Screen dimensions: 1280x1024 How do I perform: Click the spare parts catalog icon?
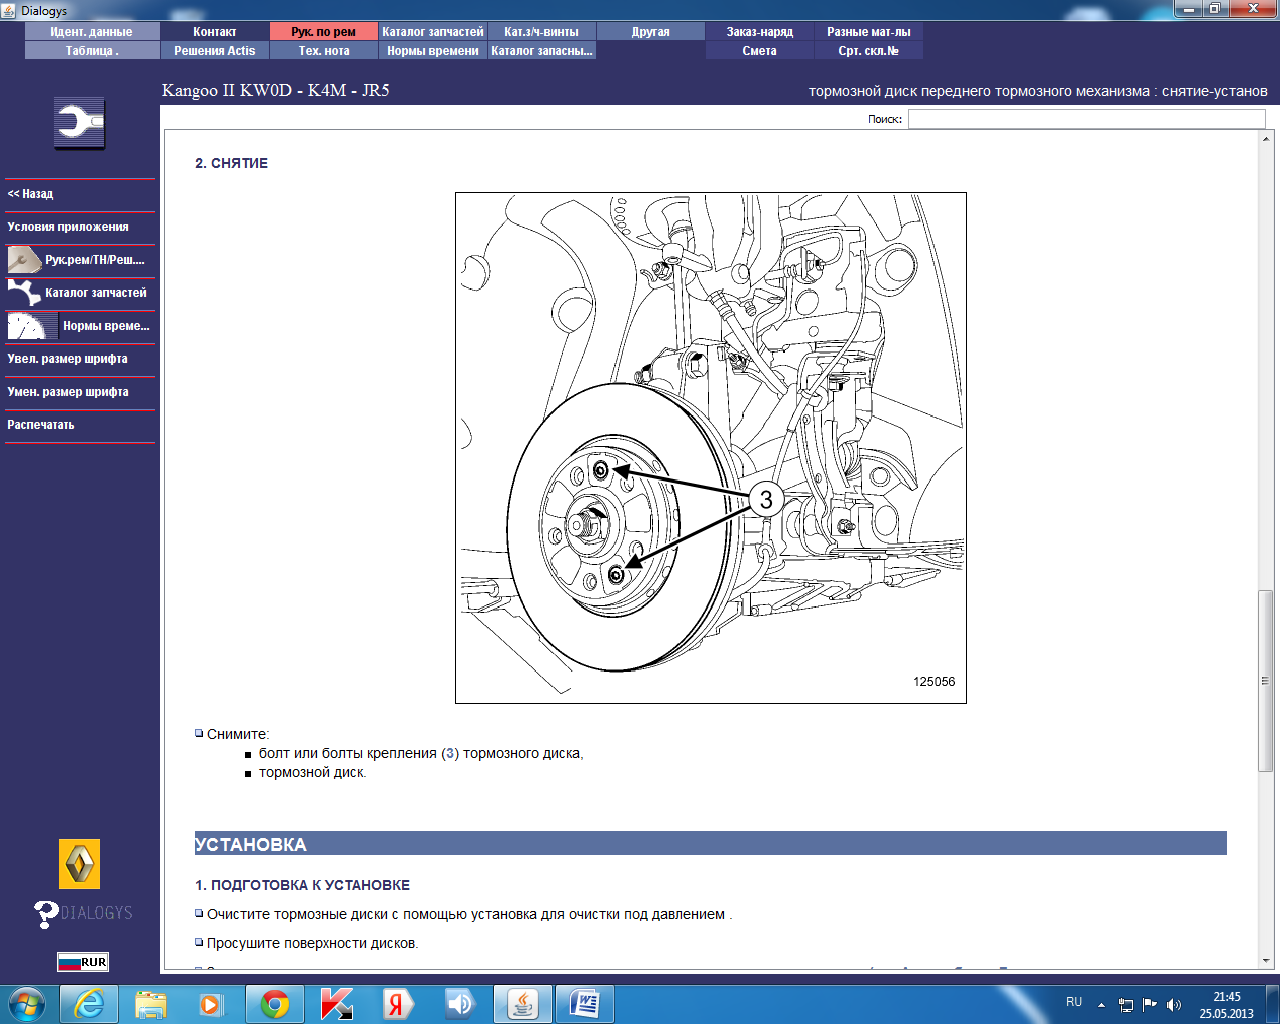click(24, 293)
